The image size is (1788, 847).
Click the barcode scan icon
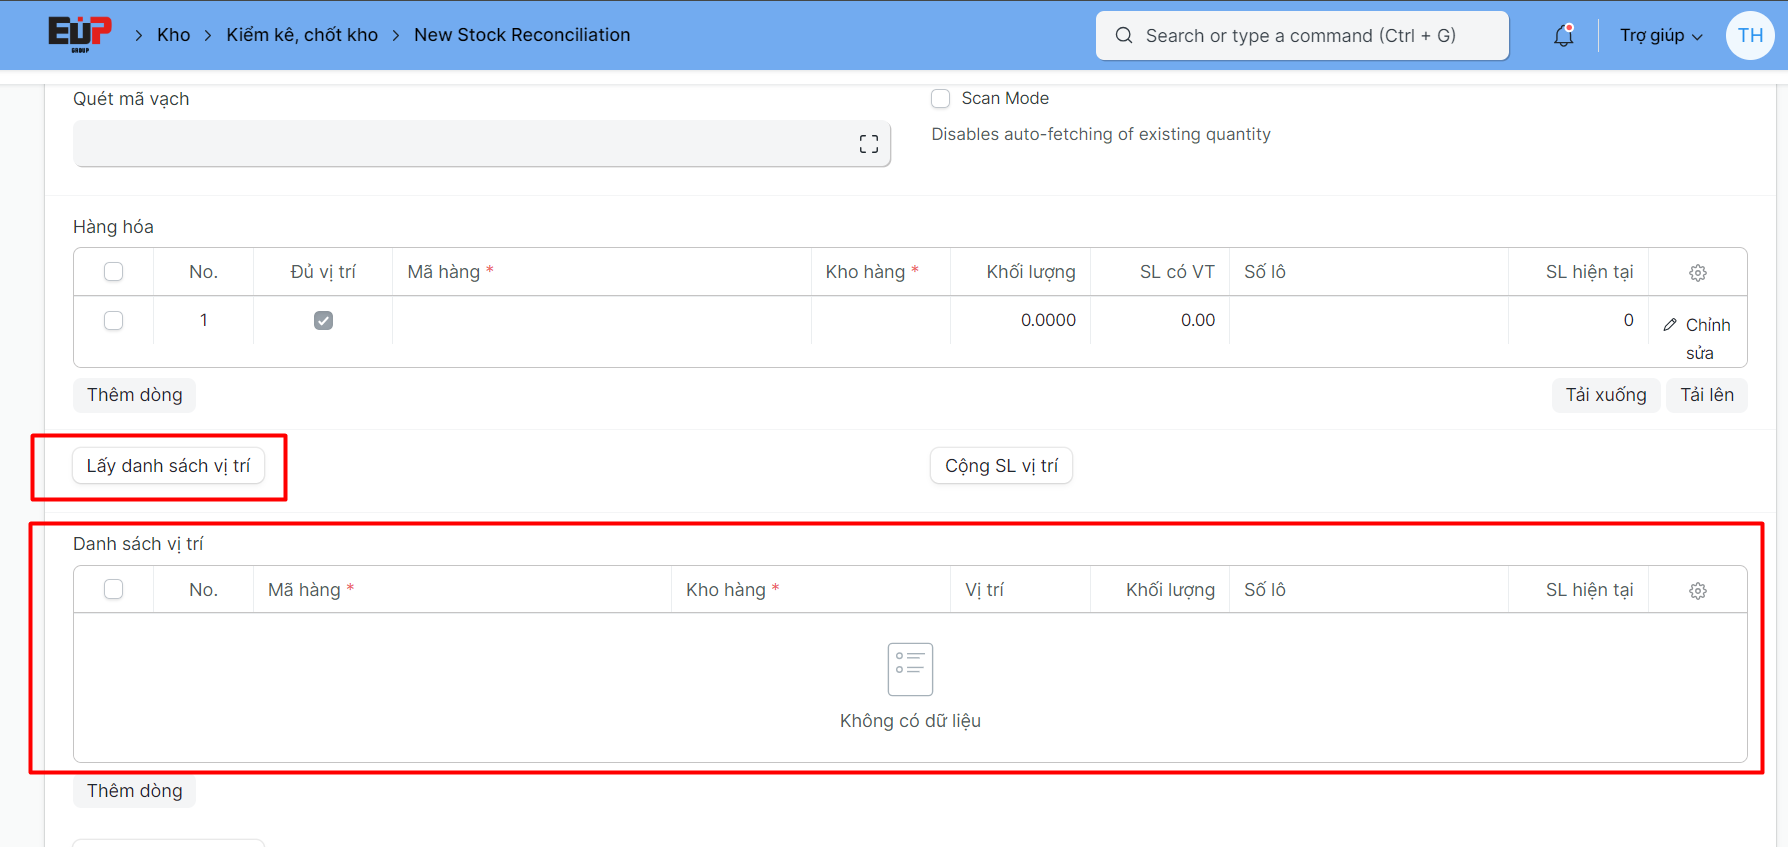click(x=868, y=144)
